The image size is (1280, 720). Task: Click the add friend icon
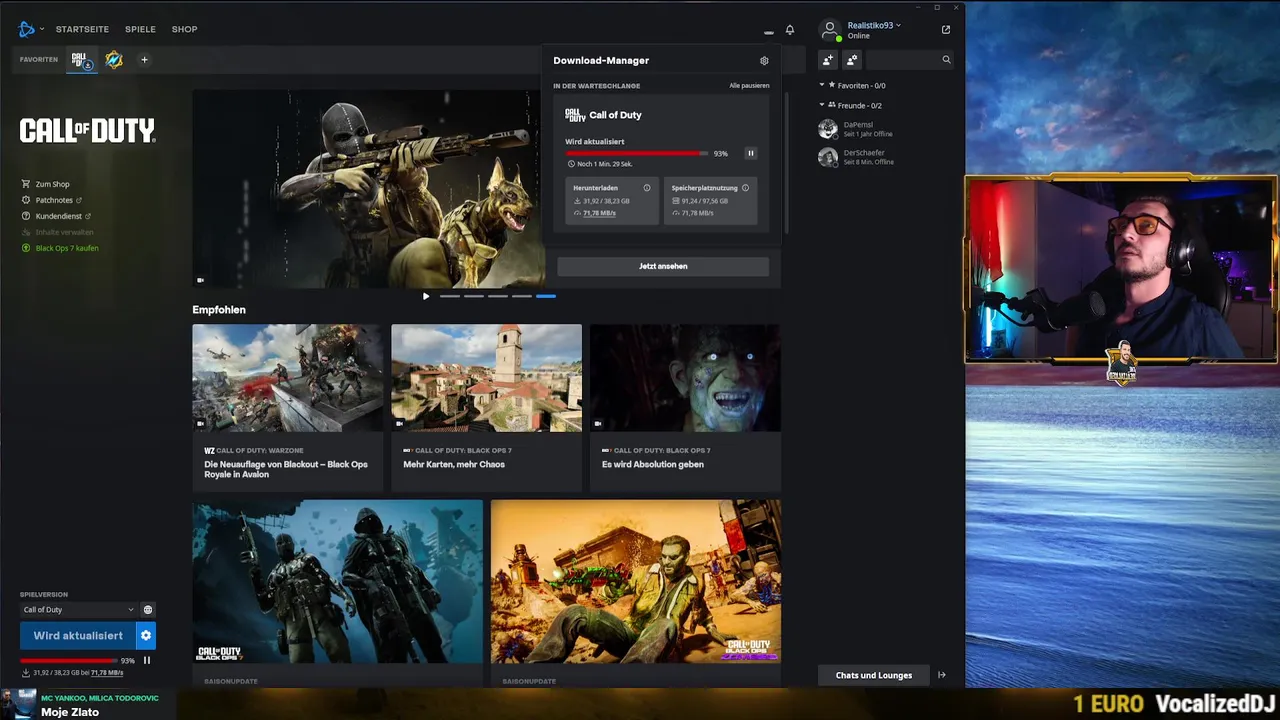pyautogui.click(x=828, y=60)
